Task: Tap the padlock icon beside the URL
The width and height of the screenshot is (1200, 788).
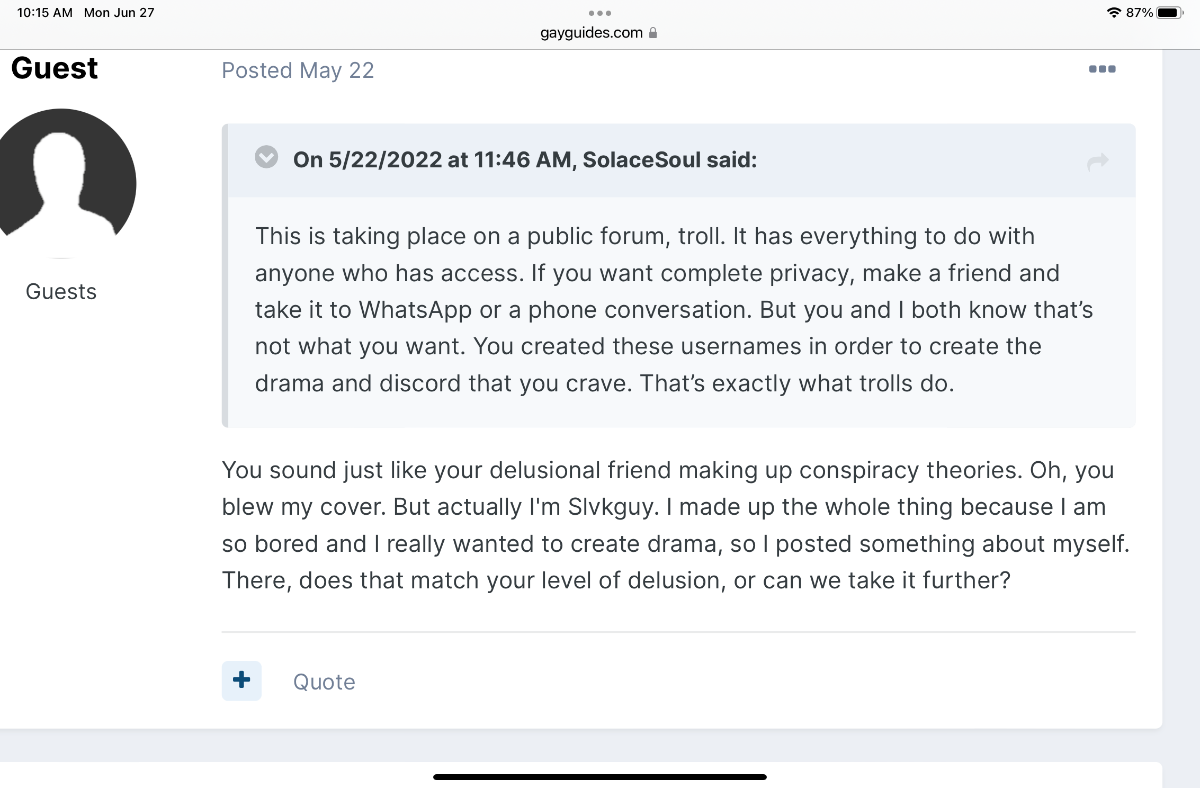Action: pyautogui.click(x=653, y=32)
